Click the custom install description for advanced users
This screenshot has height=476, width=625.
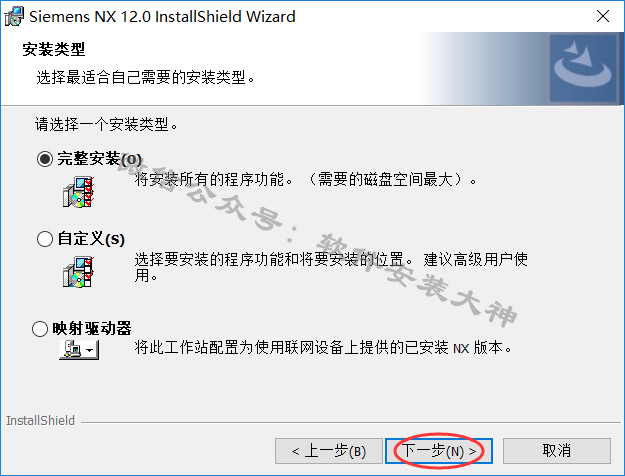click(x=331, y=267)
